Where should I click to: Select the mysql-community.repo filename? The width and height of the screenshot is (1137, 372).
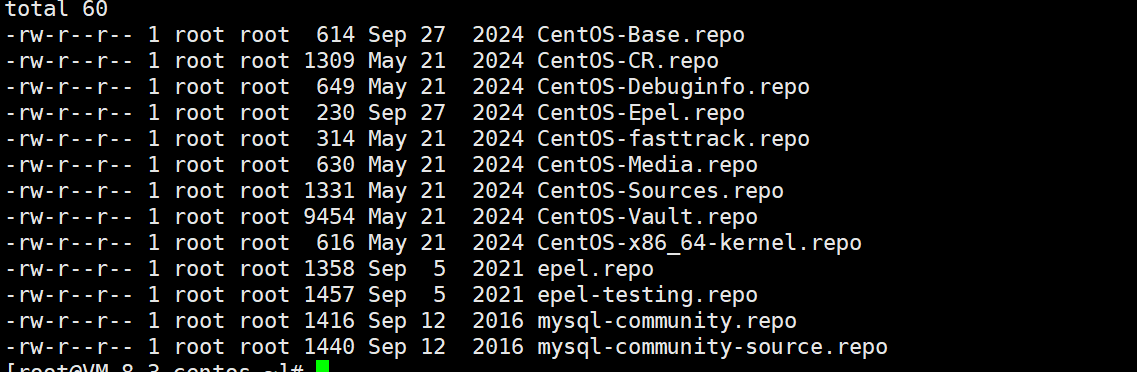click(667, 321)
